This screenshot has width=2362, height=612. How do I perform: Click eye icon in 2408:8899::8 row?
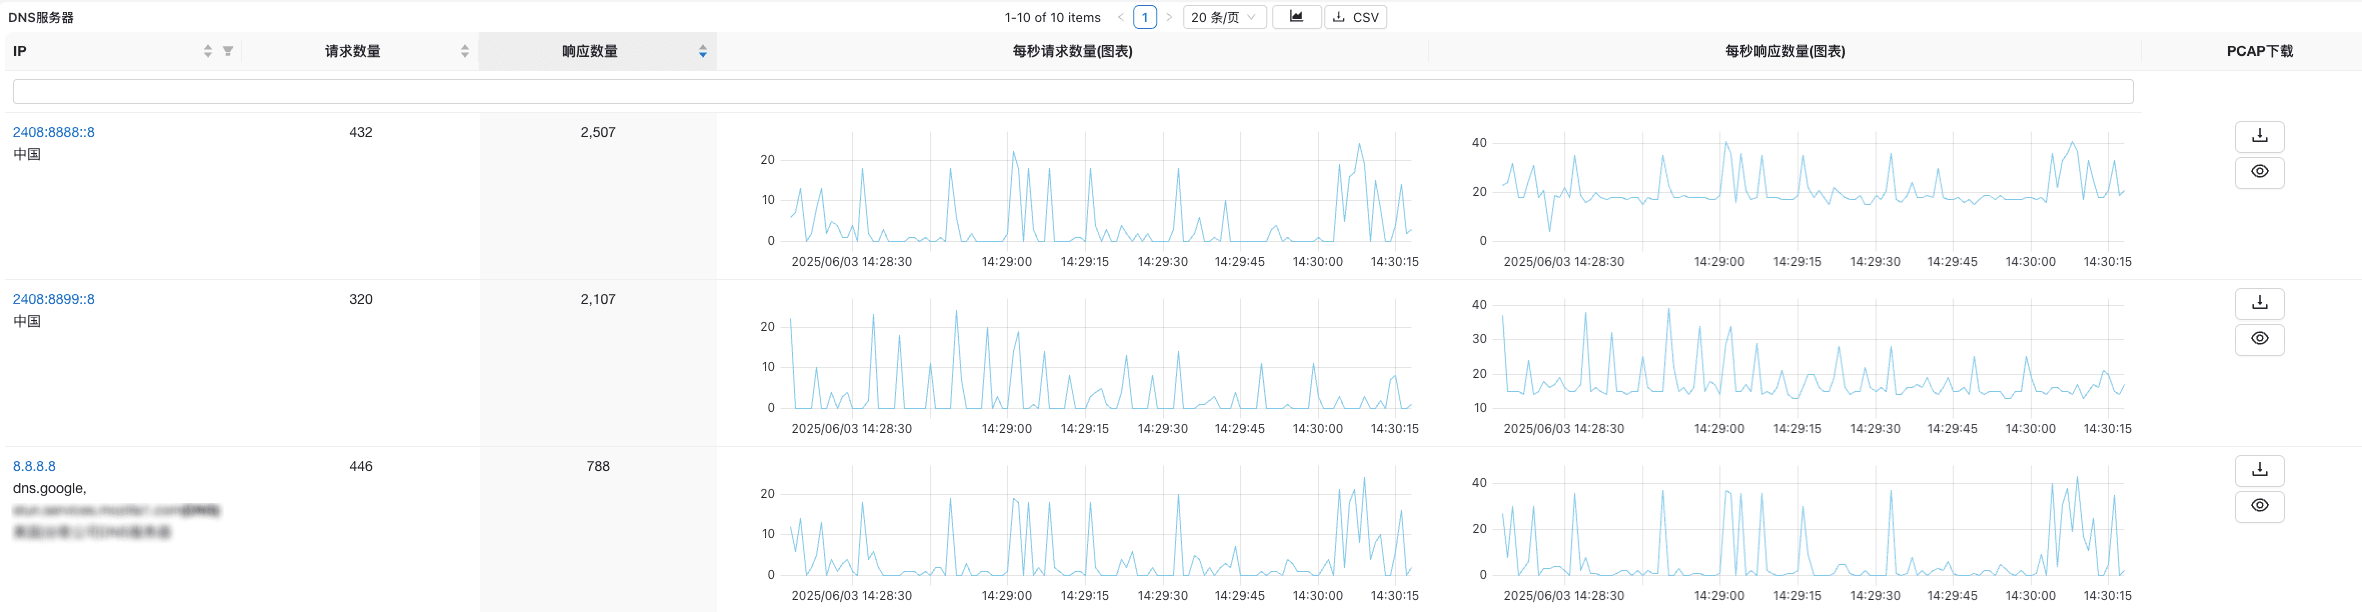[x=2259, y=339]
